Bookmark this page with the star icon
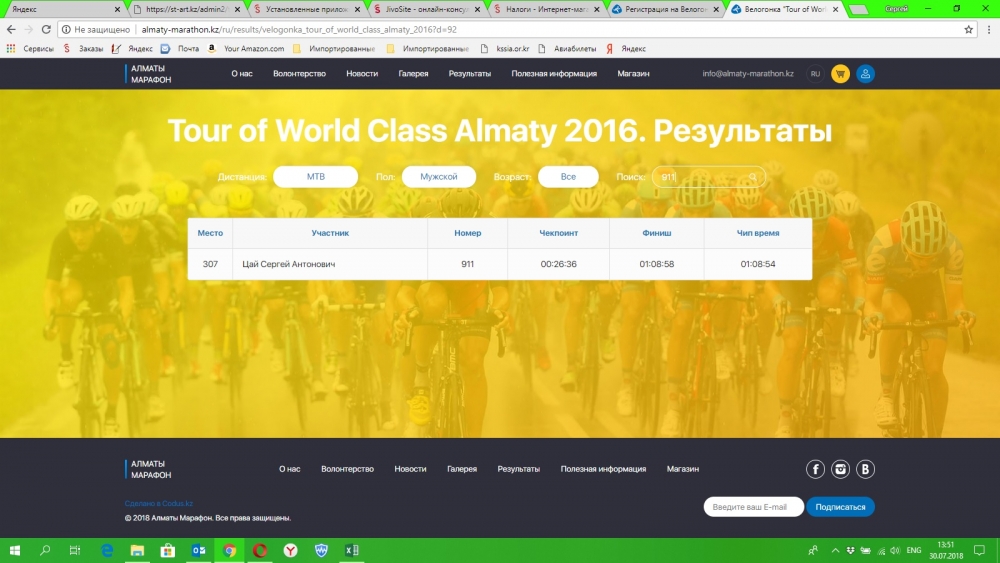This screenshot has width=1000, height=563. click(968, 30)
